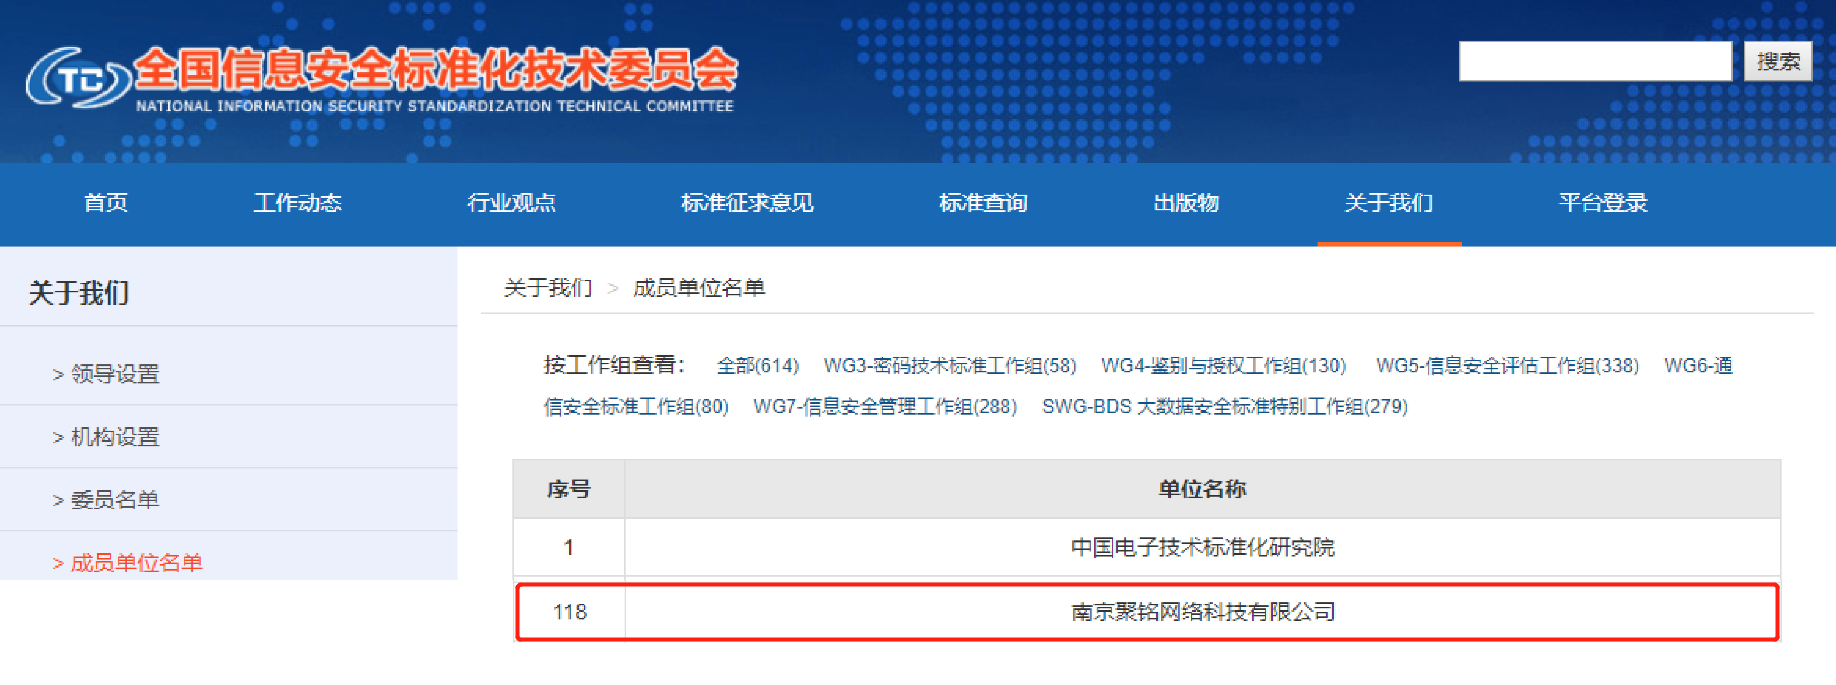
Task: Filter by 全部(614) work groups
Action: [x=757, y=366]
